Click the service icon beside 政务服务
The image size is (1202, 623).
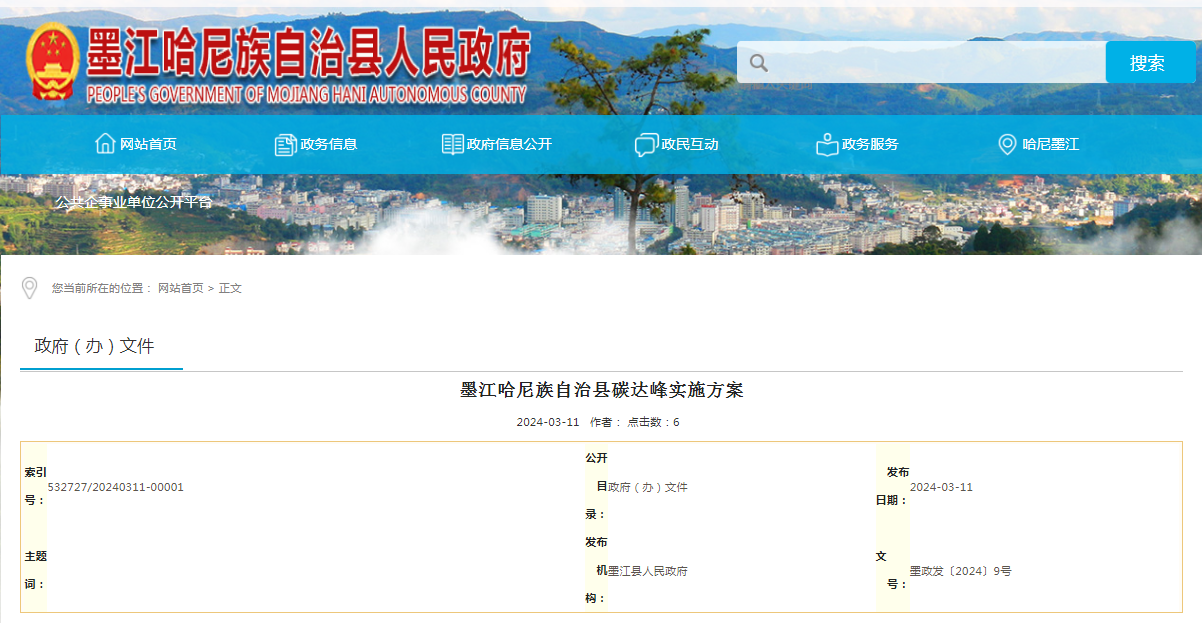click(827, 144)
